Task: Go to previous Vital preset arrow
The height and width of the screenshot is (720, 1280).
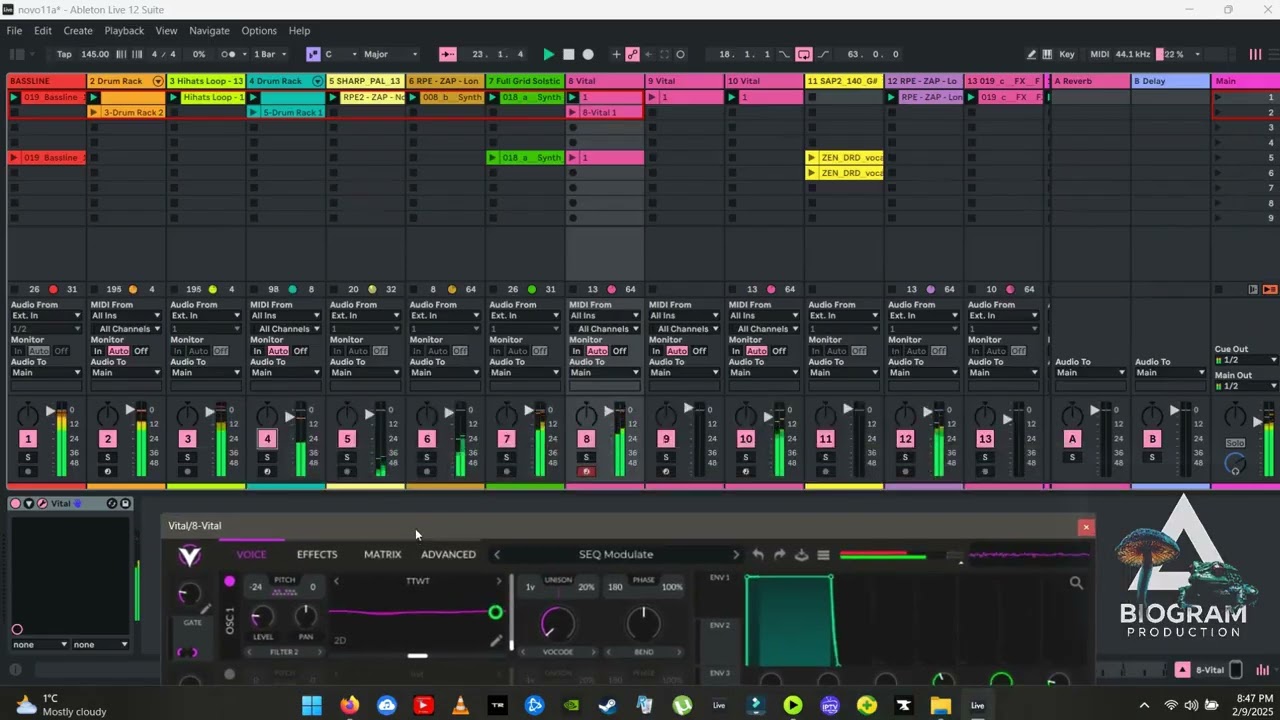Action: (x=496, y=554)
